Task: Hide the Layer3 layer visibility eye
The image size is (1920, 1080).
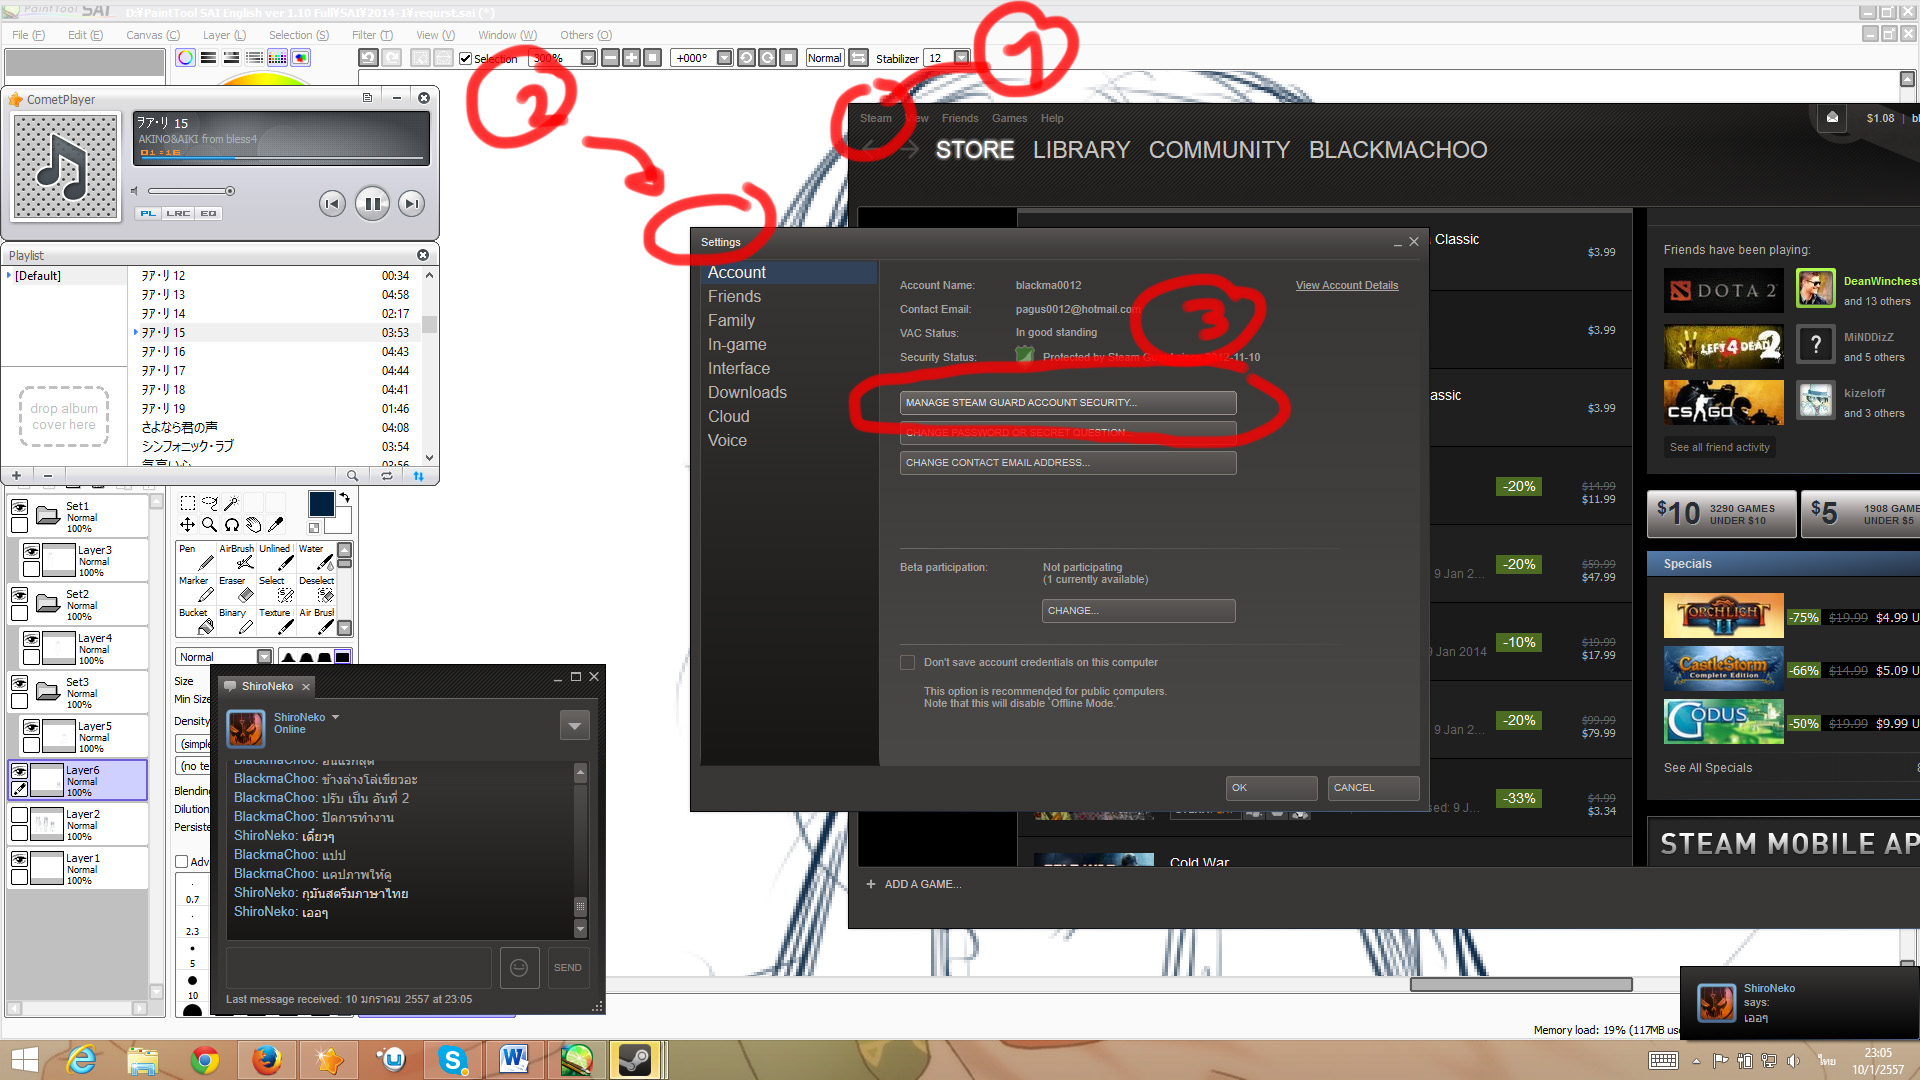Action: (32, 551)
